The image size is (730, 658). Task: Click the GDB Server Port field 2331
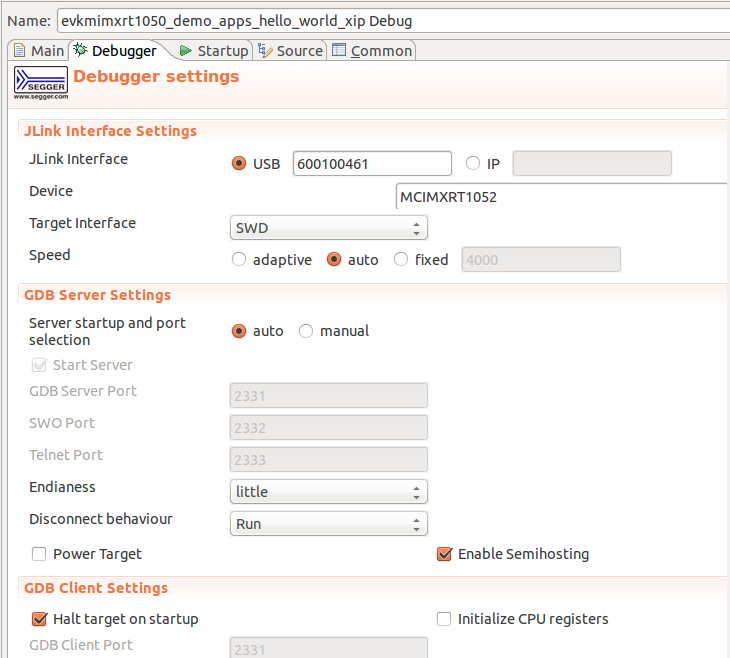[x=329, y=396]
